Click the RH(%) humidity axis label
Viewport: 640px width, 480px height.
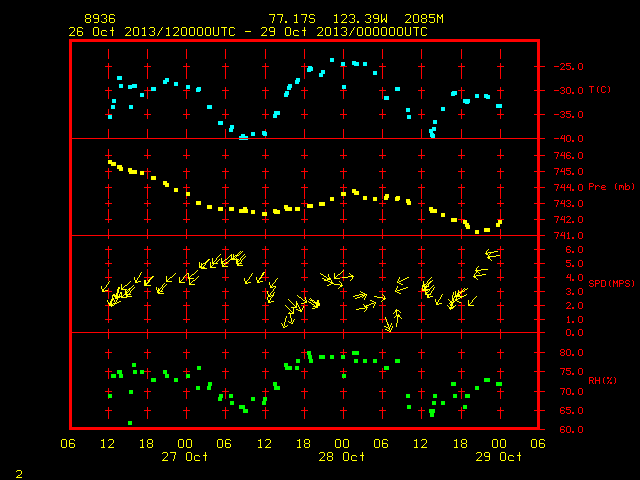point(602,380)
